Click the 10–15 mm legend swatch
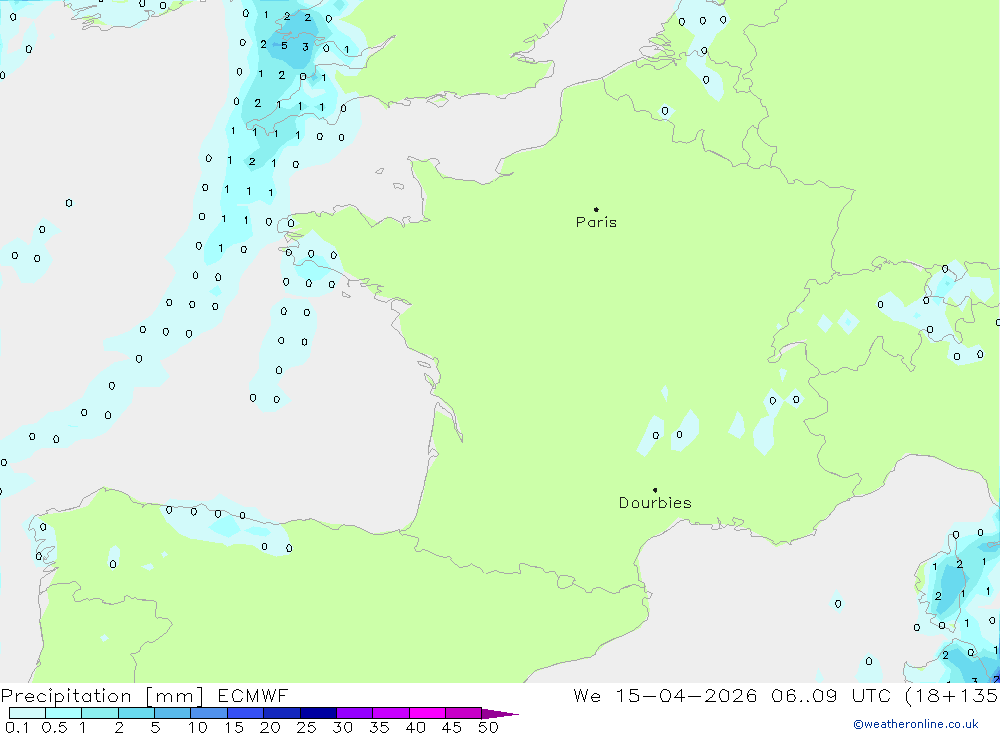 click(209, 713)
